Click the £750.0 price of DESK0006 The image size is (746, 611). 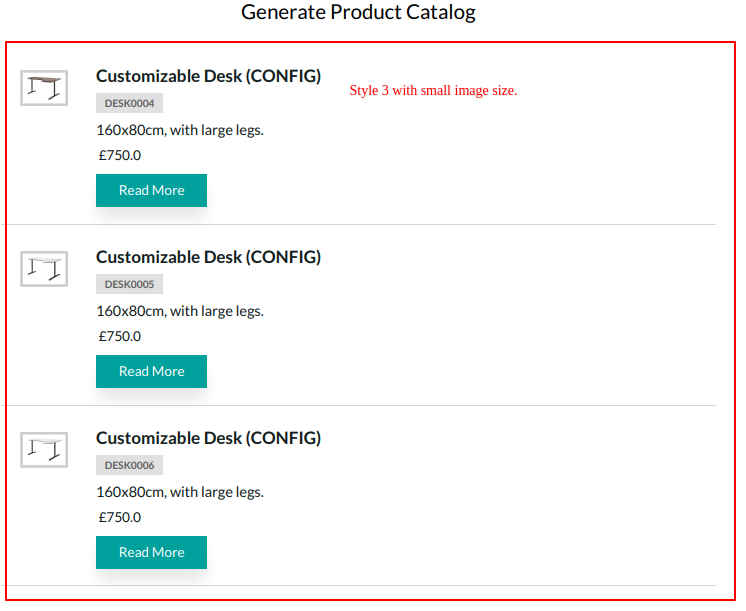pos(120,517)
